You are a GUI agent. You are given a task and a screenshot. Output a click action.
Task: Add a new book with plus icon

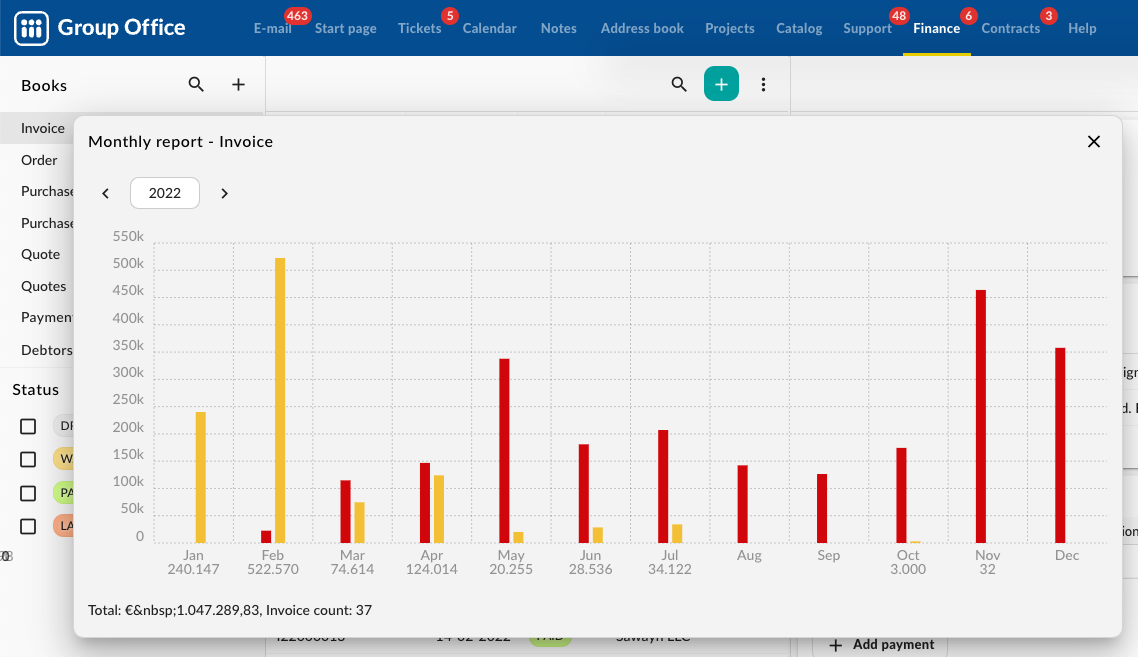[x=238, y=85]
